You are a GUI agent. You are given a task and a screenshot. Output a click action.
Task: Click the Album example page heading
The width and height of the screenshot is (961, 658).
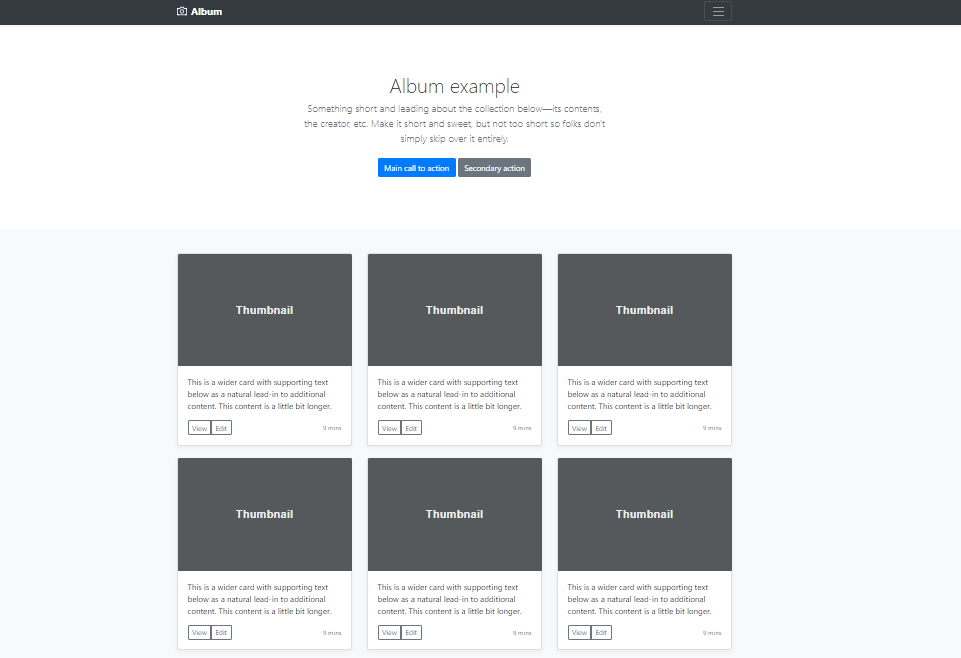pos(454,86)
